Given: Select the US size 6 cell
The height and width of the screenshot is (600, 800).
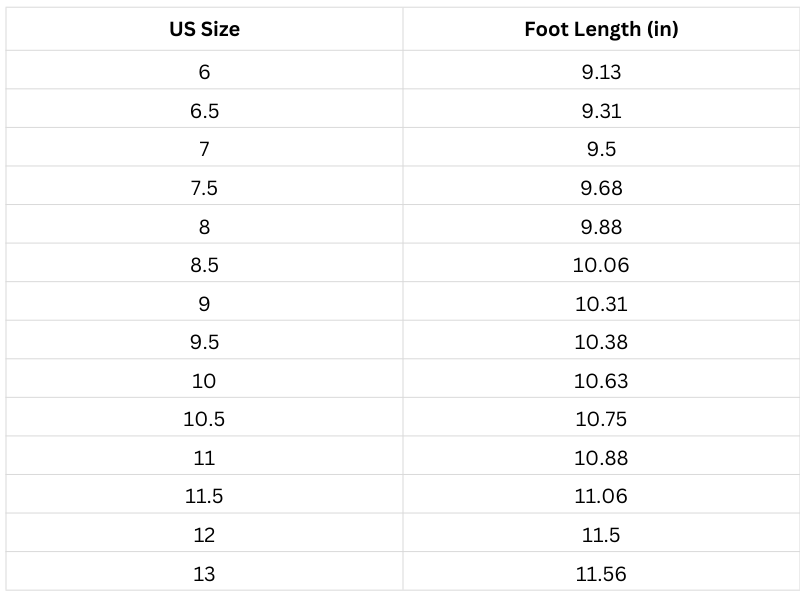Looking at the screenshot, I should pyautogui.click(x=204, y=72).
